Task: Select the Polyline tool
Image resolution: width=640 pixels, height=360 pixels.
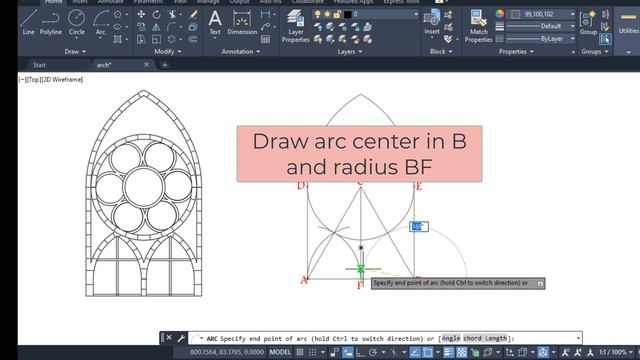Action: (51, 22)
